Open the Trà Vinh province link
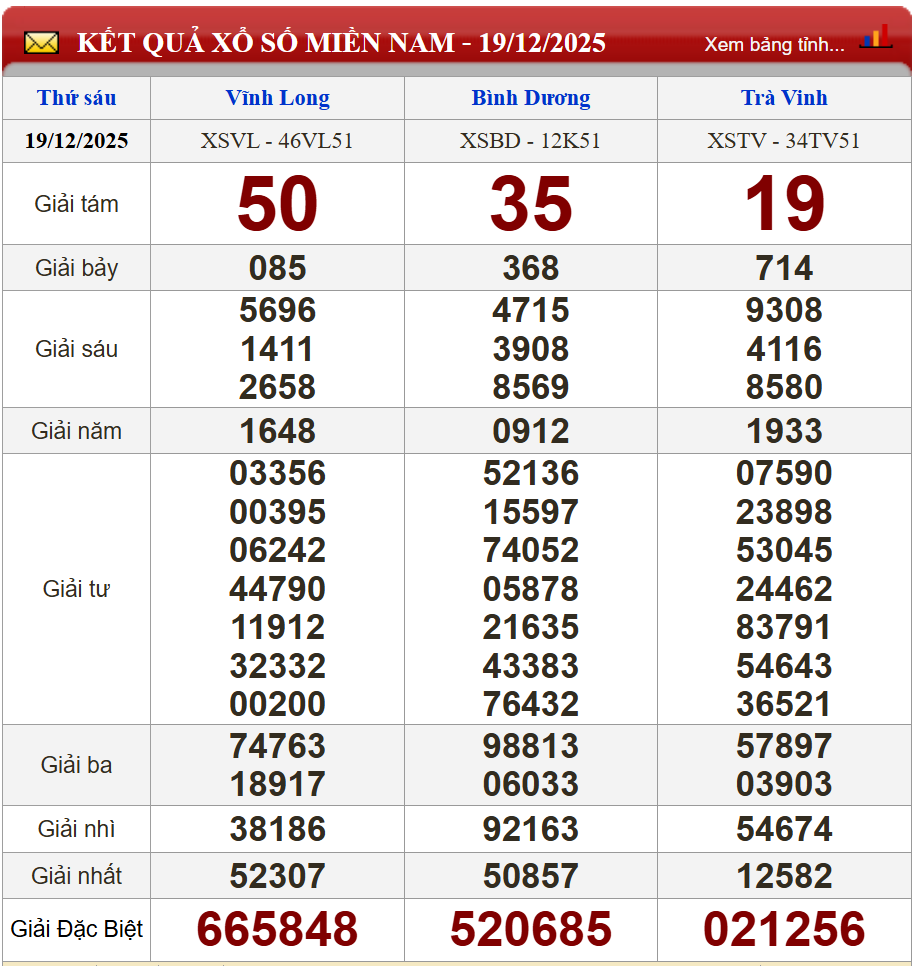The height and width of the screenshot is (966, 916). coord(784,98)
